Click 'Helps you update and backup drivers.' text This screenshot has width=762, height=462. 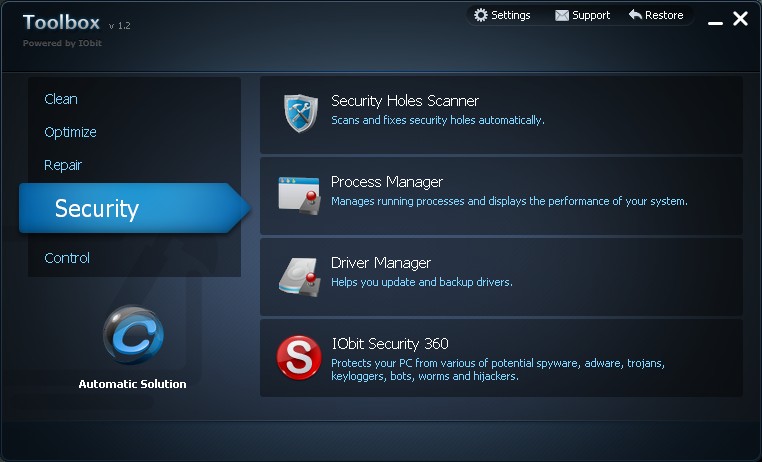(x=422, y=282)
